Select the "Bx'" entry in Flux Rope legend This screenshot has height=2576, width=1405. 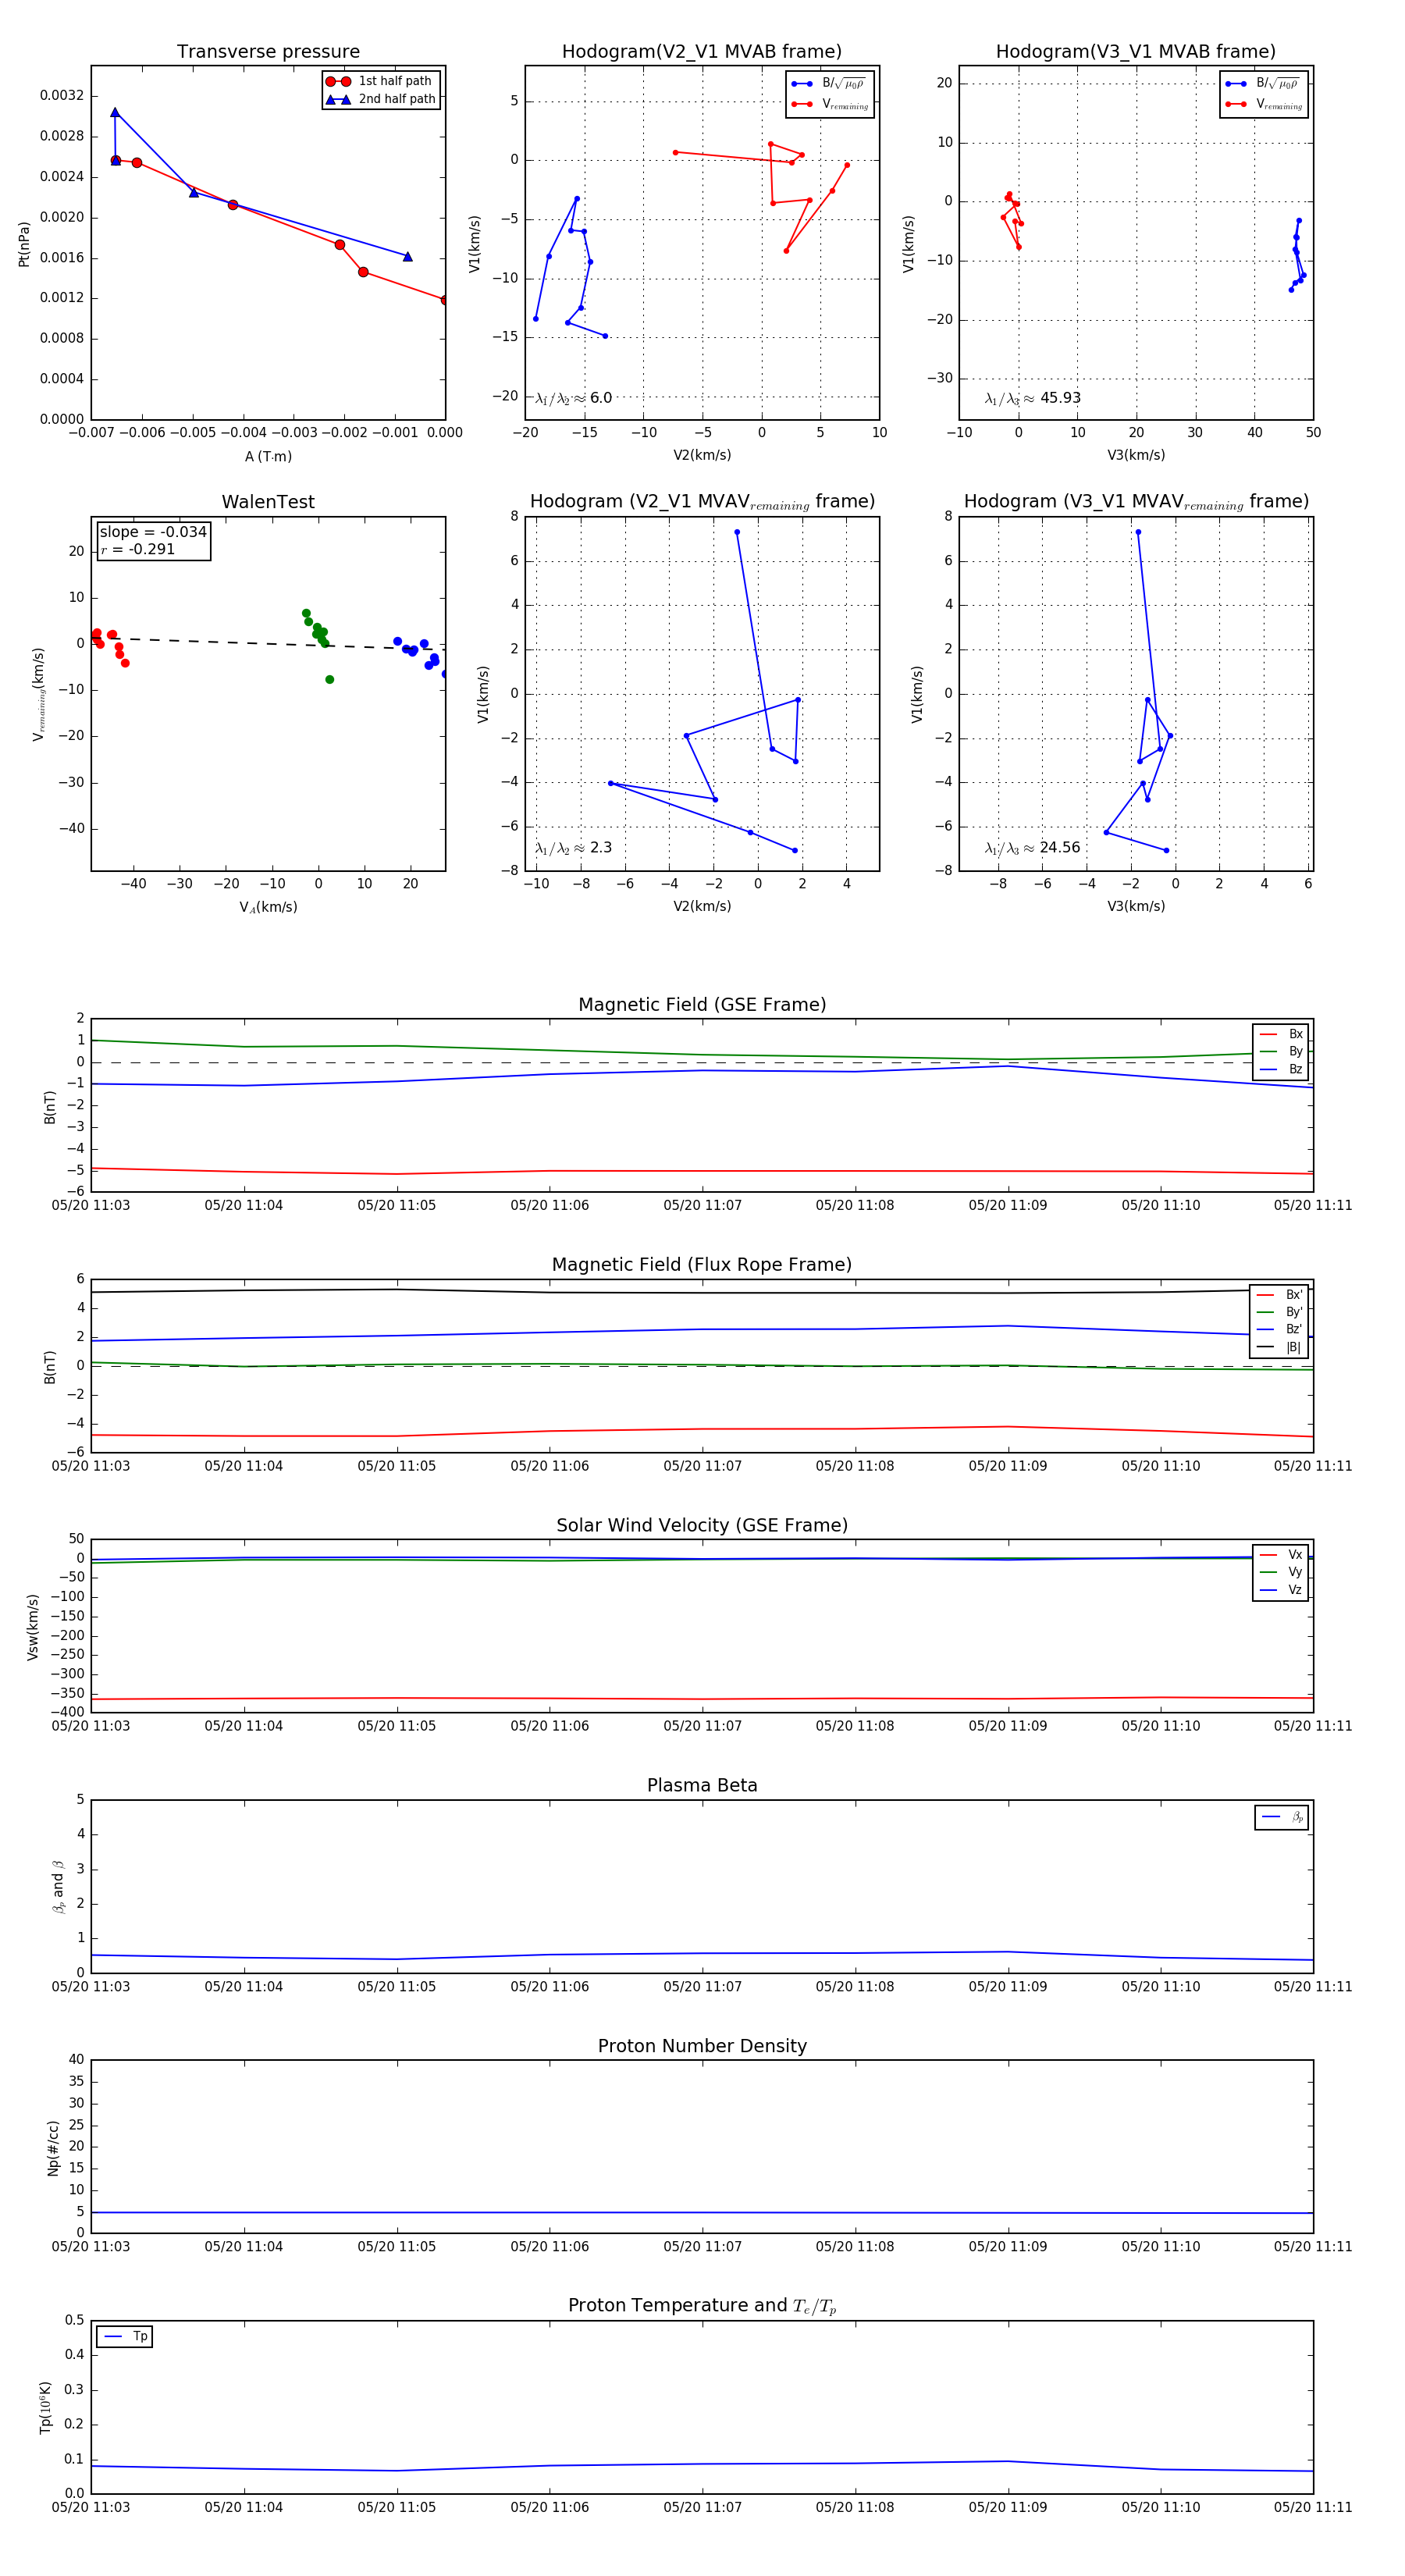point(1279,1294)
